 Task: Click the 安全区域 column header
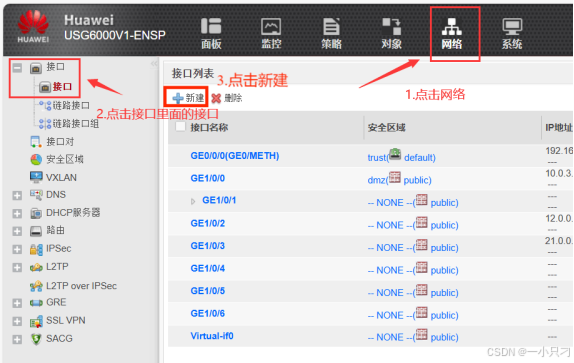pos(387,127)
